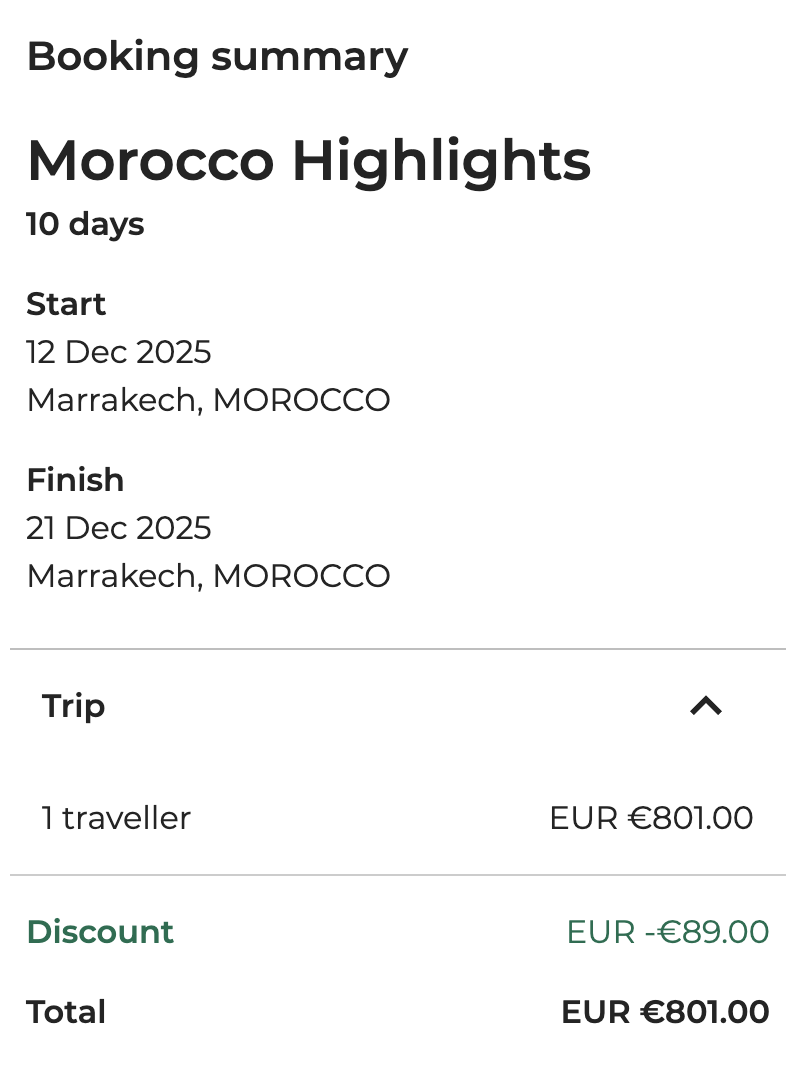Click the Booking summary heading
800x1074 pixels.
tap(217, 57)
